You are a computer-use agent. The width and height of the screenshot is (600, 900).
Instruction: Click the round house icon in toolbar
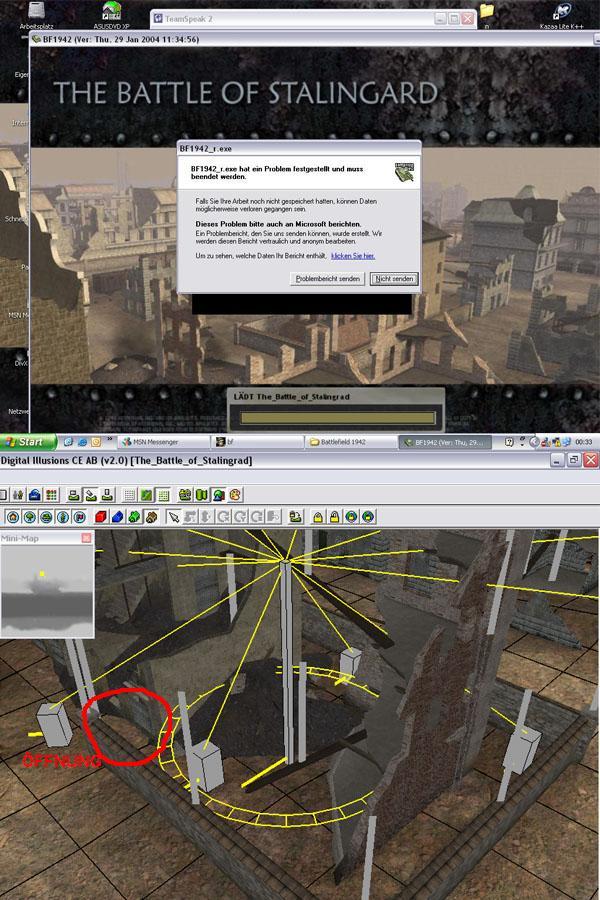(x=13, y=517)
